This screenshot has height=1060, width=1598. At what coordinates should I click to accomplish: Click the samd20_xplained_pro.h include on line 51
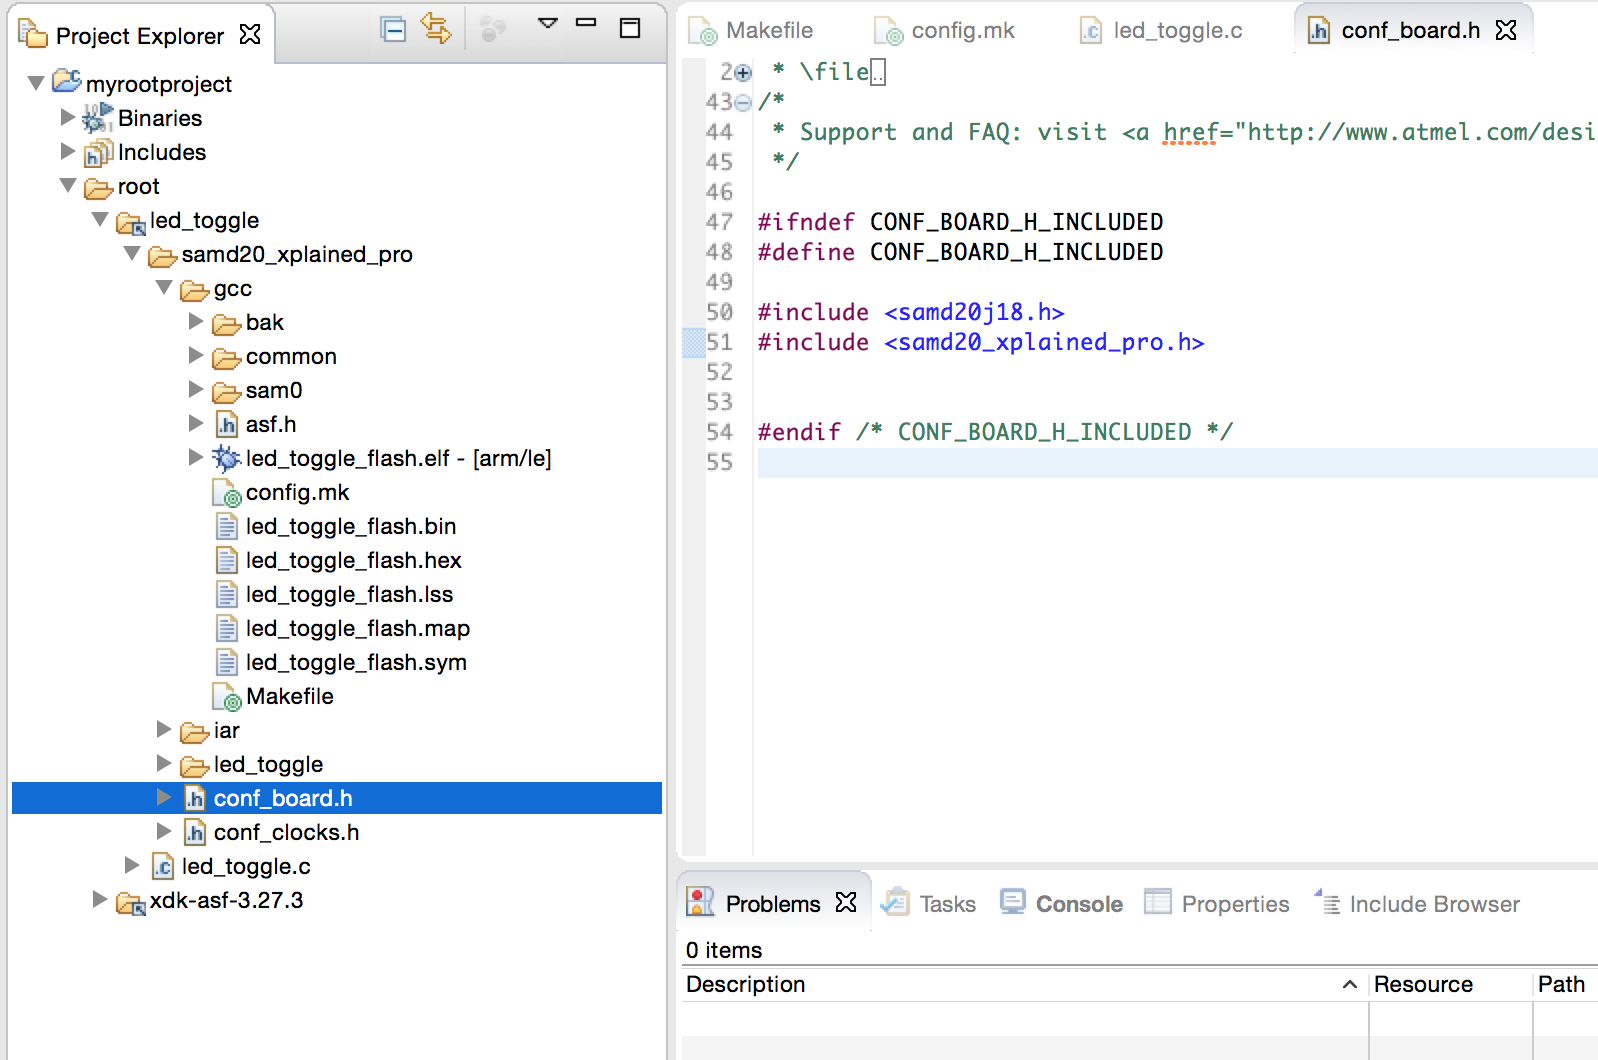point(1044,342)
